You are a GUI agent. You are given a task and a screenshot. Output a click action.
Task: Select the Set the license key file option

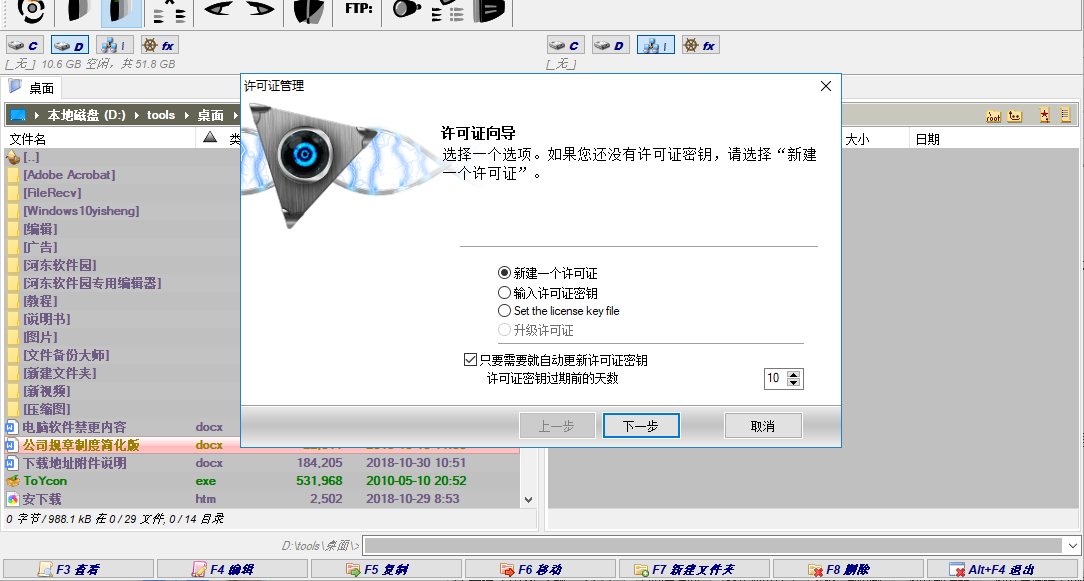tap(559, 311)
